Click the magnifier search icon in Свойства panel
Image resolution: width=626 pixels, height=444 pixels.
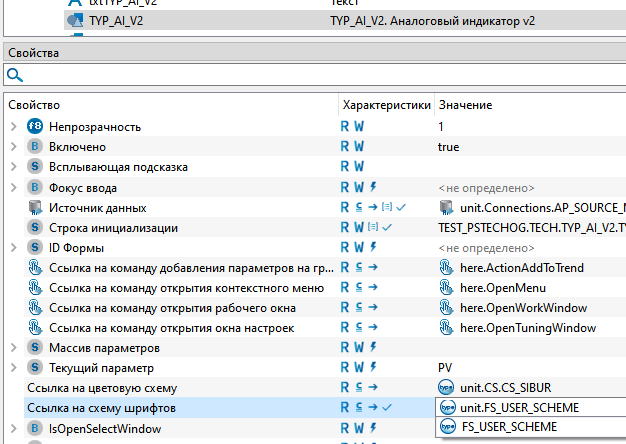13,75
